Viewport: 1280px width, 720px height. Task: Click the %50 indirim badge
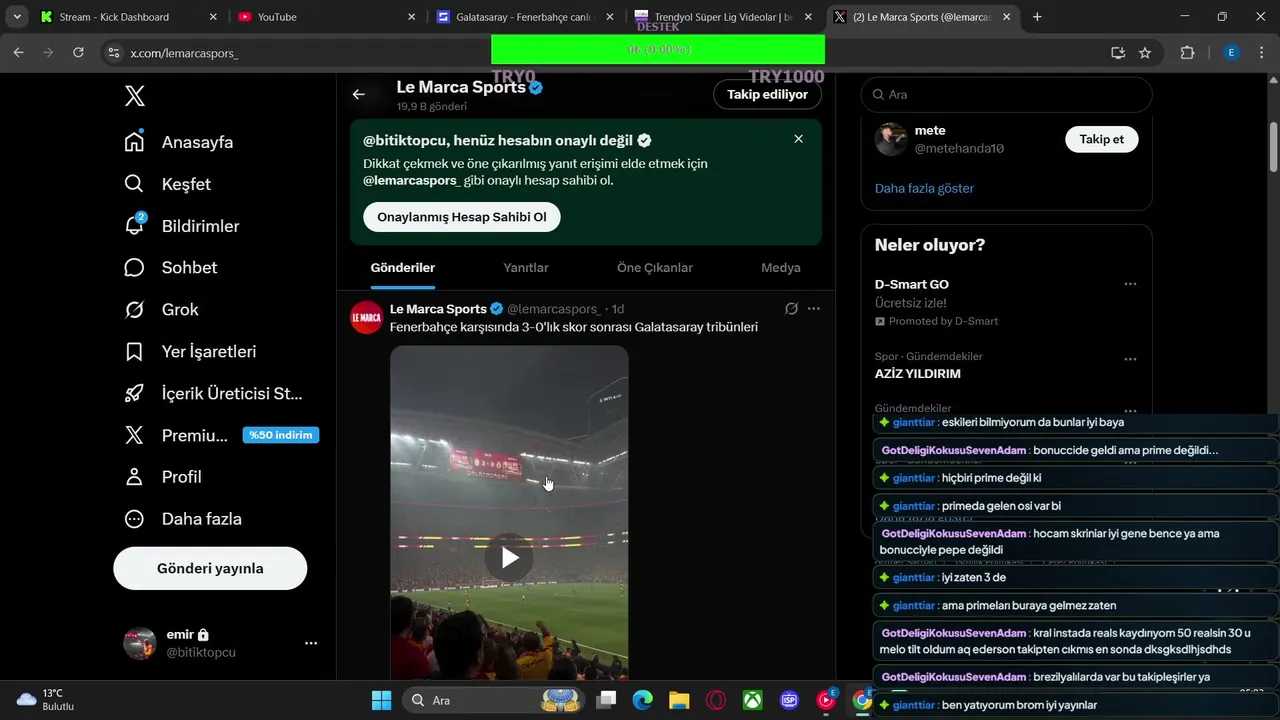(x=281, y=435)
